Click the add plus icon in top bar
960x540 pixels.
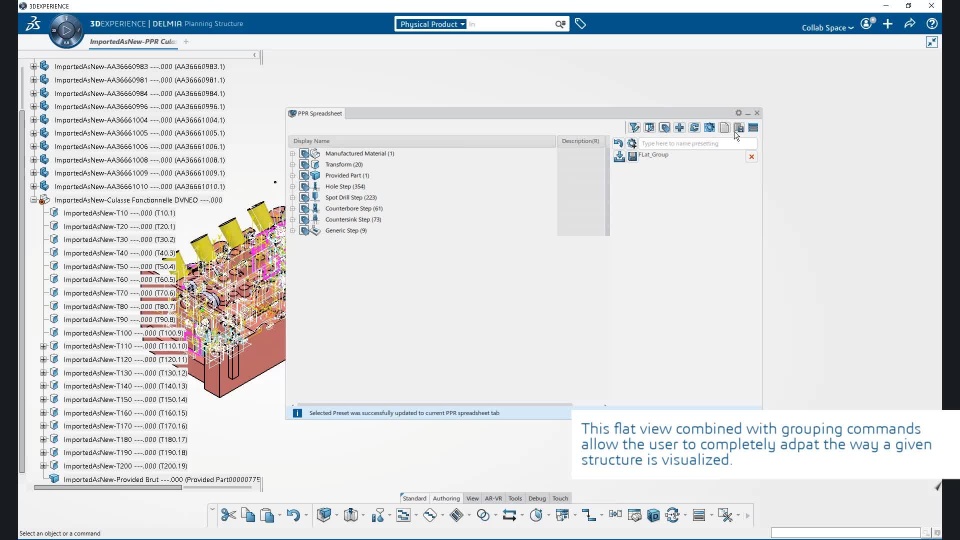click(888, 24)
